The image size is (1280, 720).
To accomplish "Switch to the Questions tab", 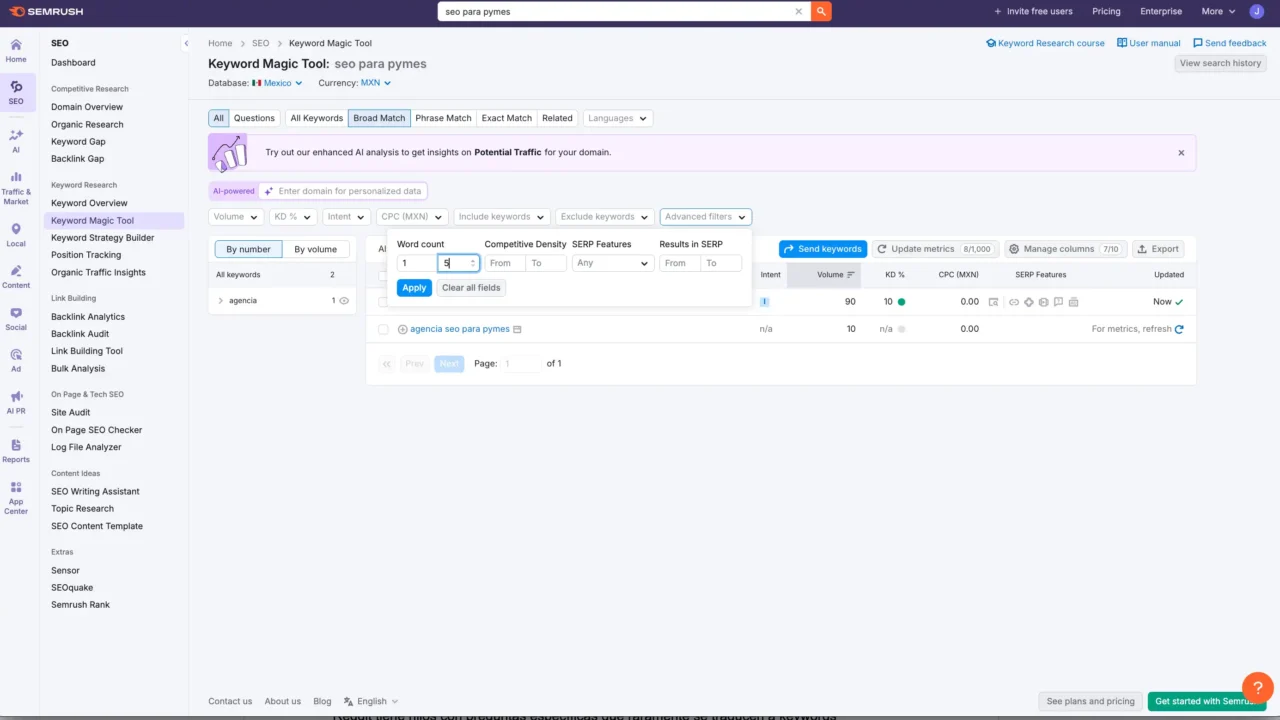I will pyautogui.click(x=254, y=118).
